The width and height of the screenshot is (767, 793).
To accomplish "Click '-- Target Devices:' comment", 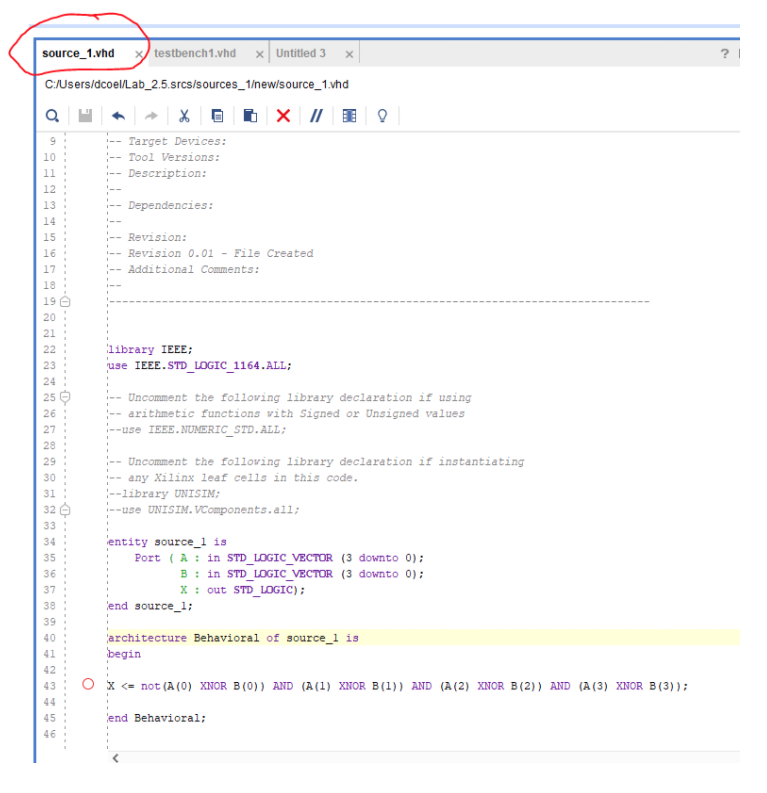I will click(x=167, y=142).
